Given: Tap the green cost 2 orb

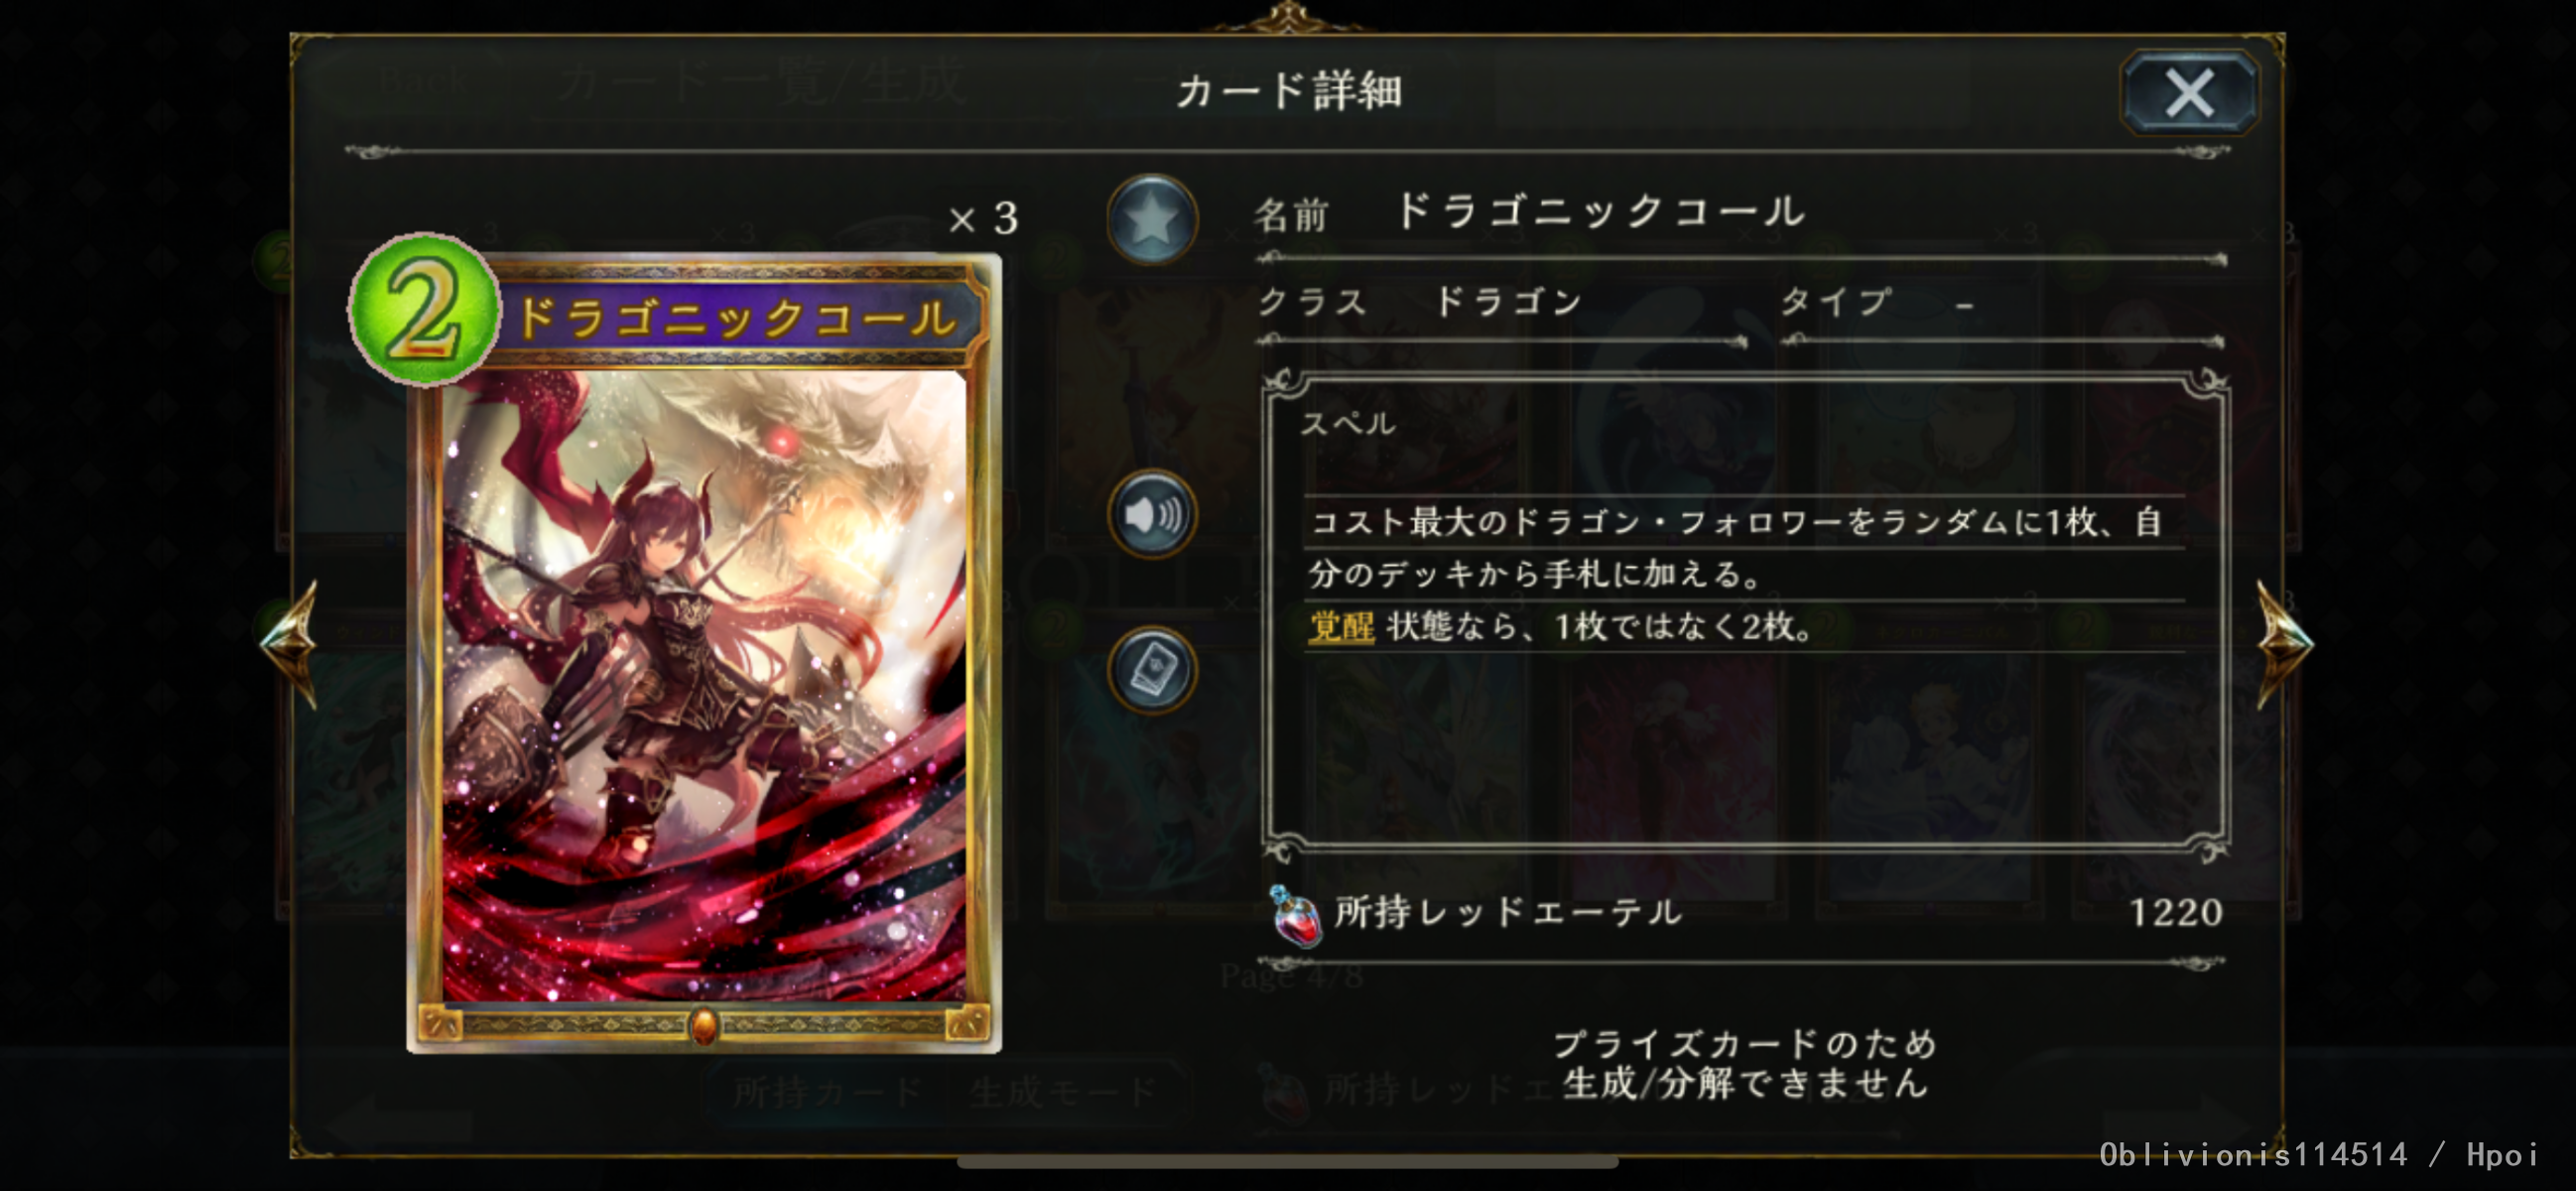Looking at the screenshot, I should tap(424, 309).
